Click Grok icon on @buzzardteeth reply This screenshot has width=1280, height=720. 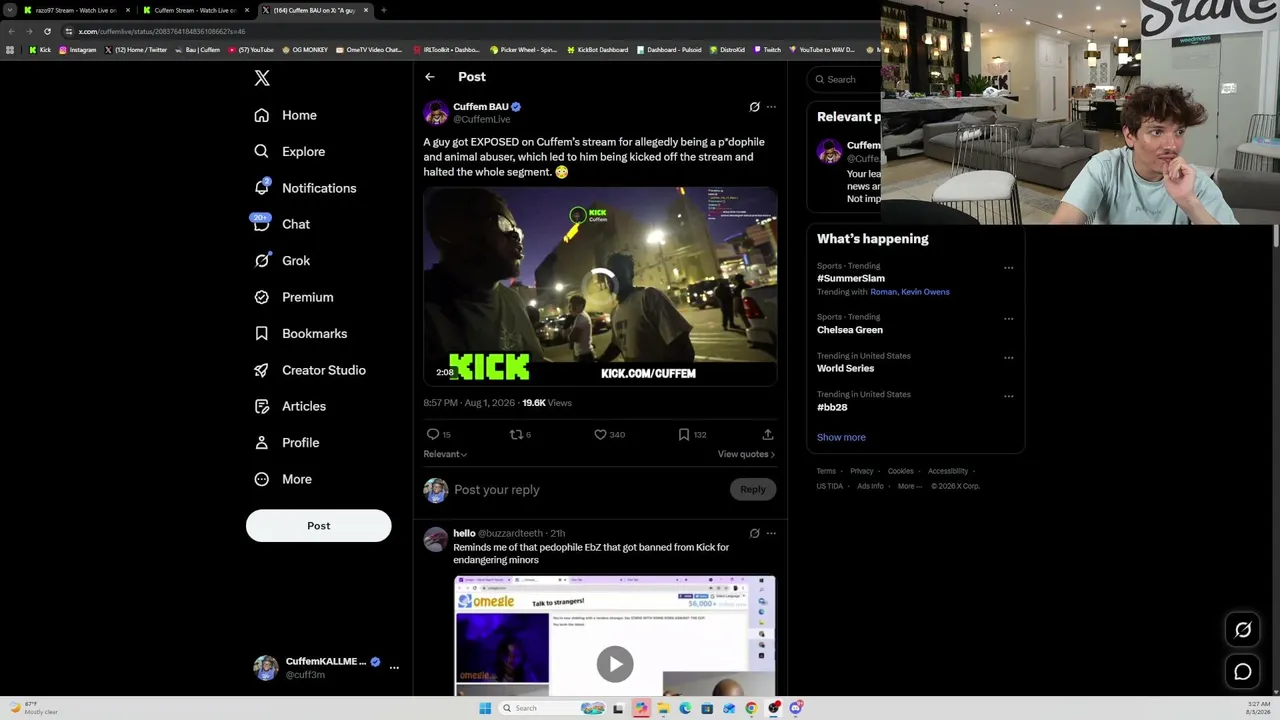tap(755, 534)
